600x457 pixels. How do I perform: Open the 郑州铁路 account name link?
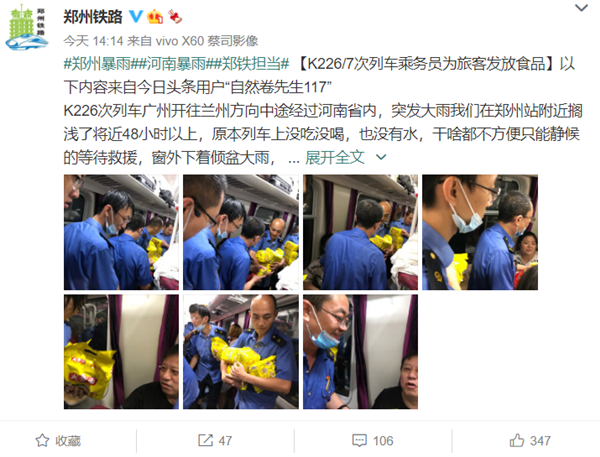(x=93, y=17)
